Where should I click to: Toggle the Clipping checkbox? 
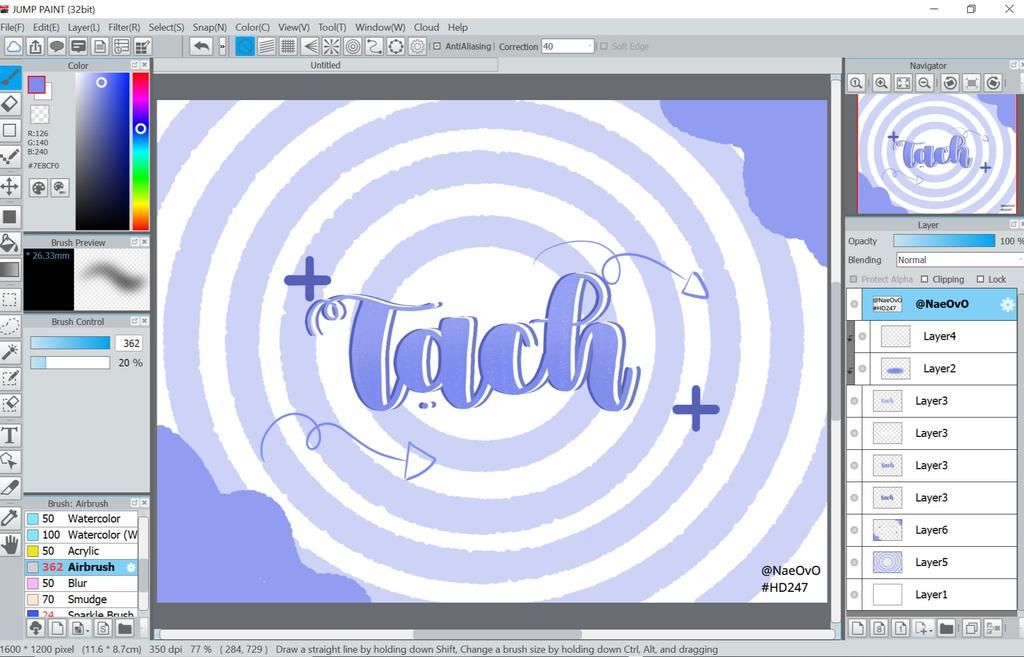[x=924, y=279]
